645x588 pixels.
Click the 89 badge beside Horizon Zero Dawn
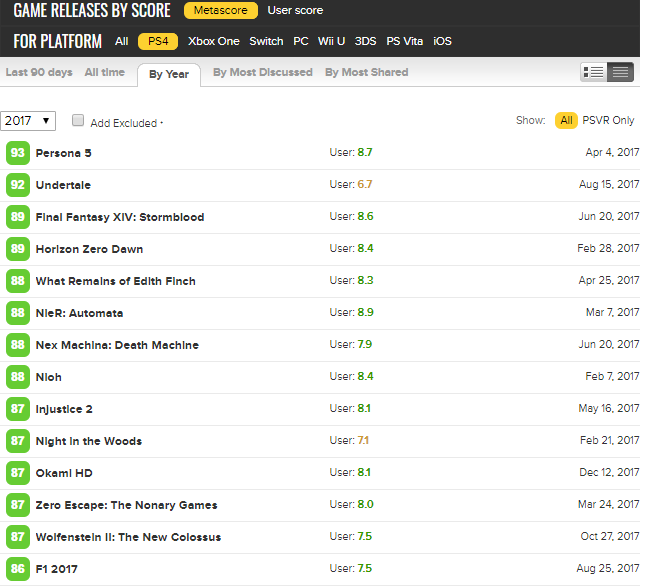click(x=18, y=249)
